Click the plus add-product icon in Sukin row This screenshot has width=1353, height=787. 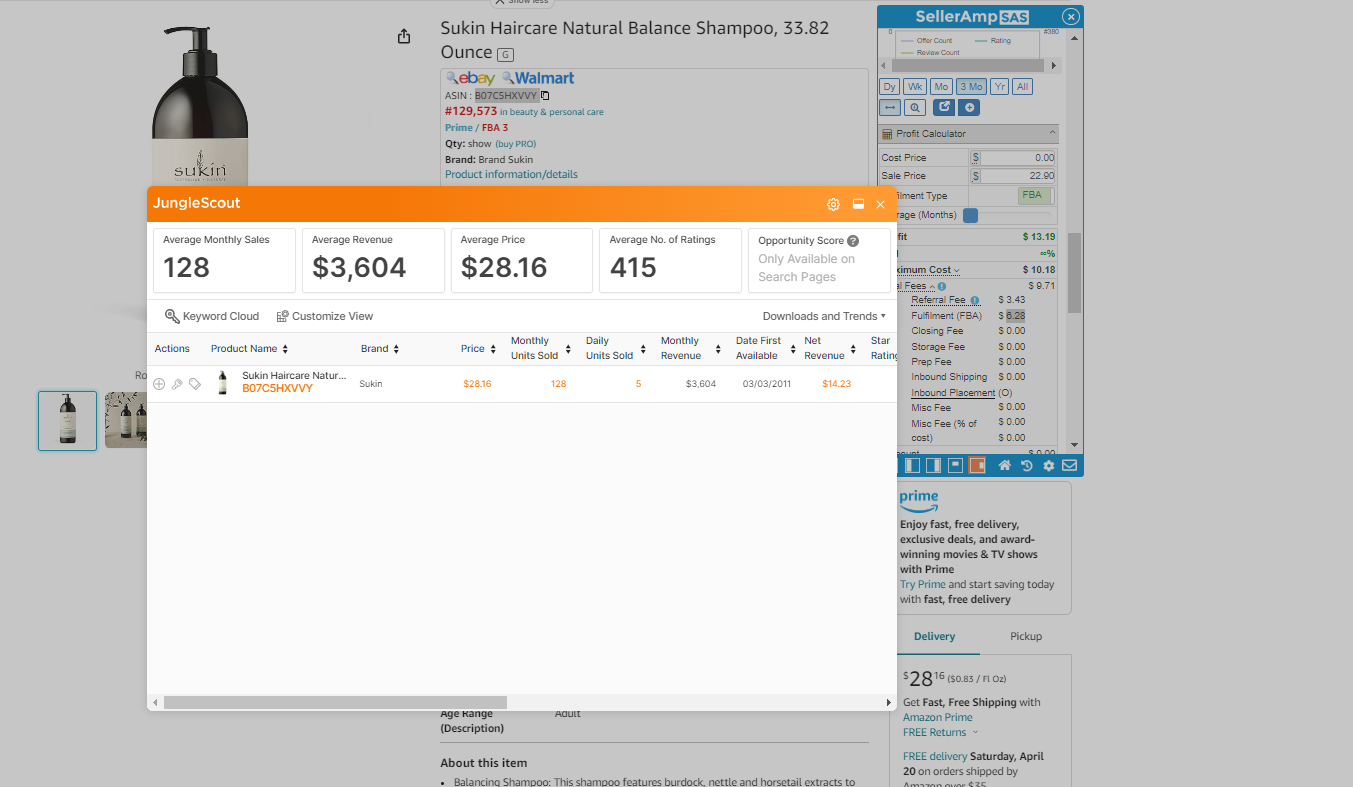[x=159, y=384]
